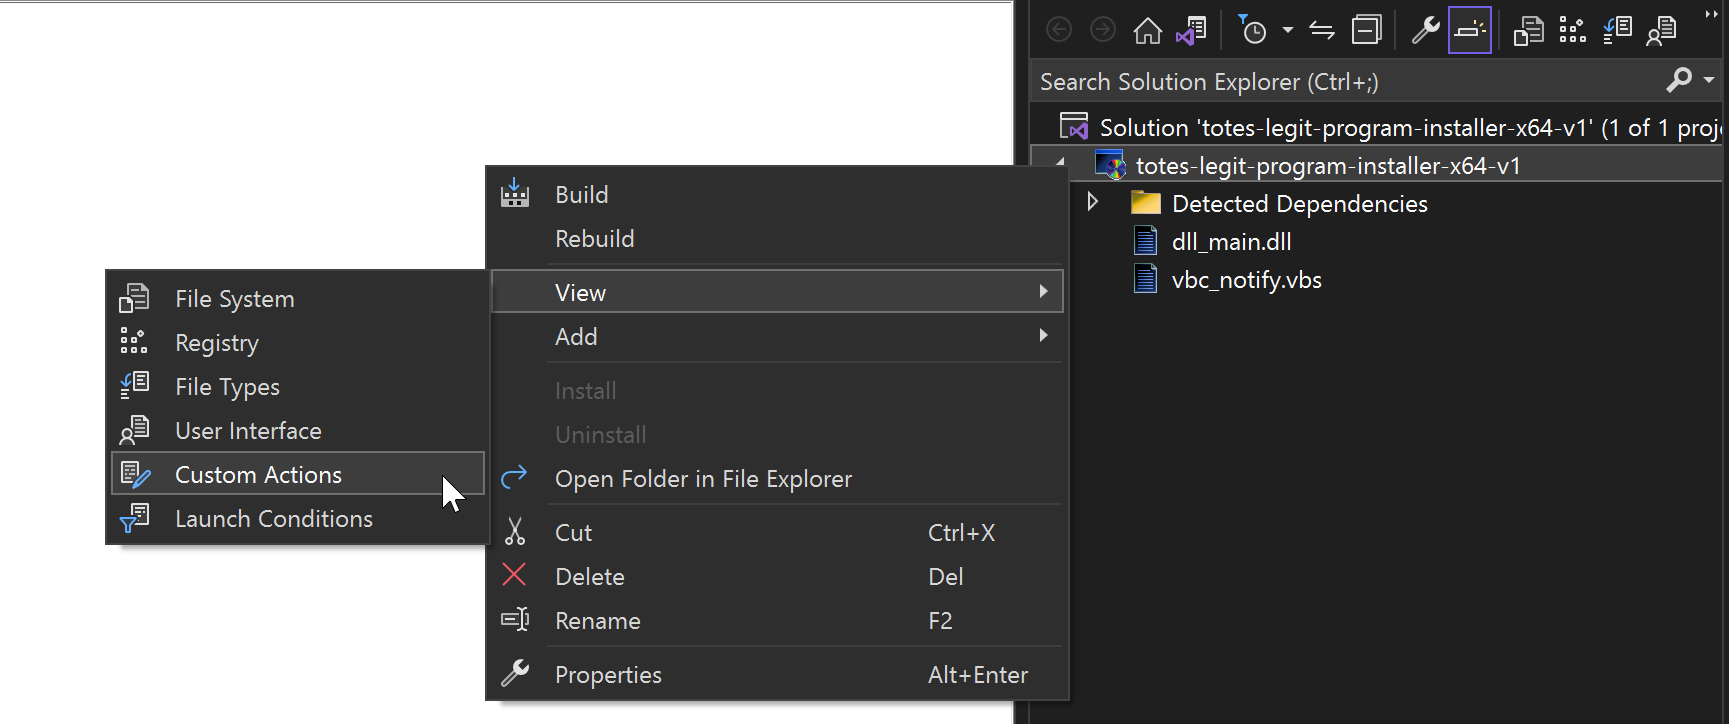Click the Collapse All toolbar icon
Screen dimensions: 1729x724
(x=1366, y=31)
